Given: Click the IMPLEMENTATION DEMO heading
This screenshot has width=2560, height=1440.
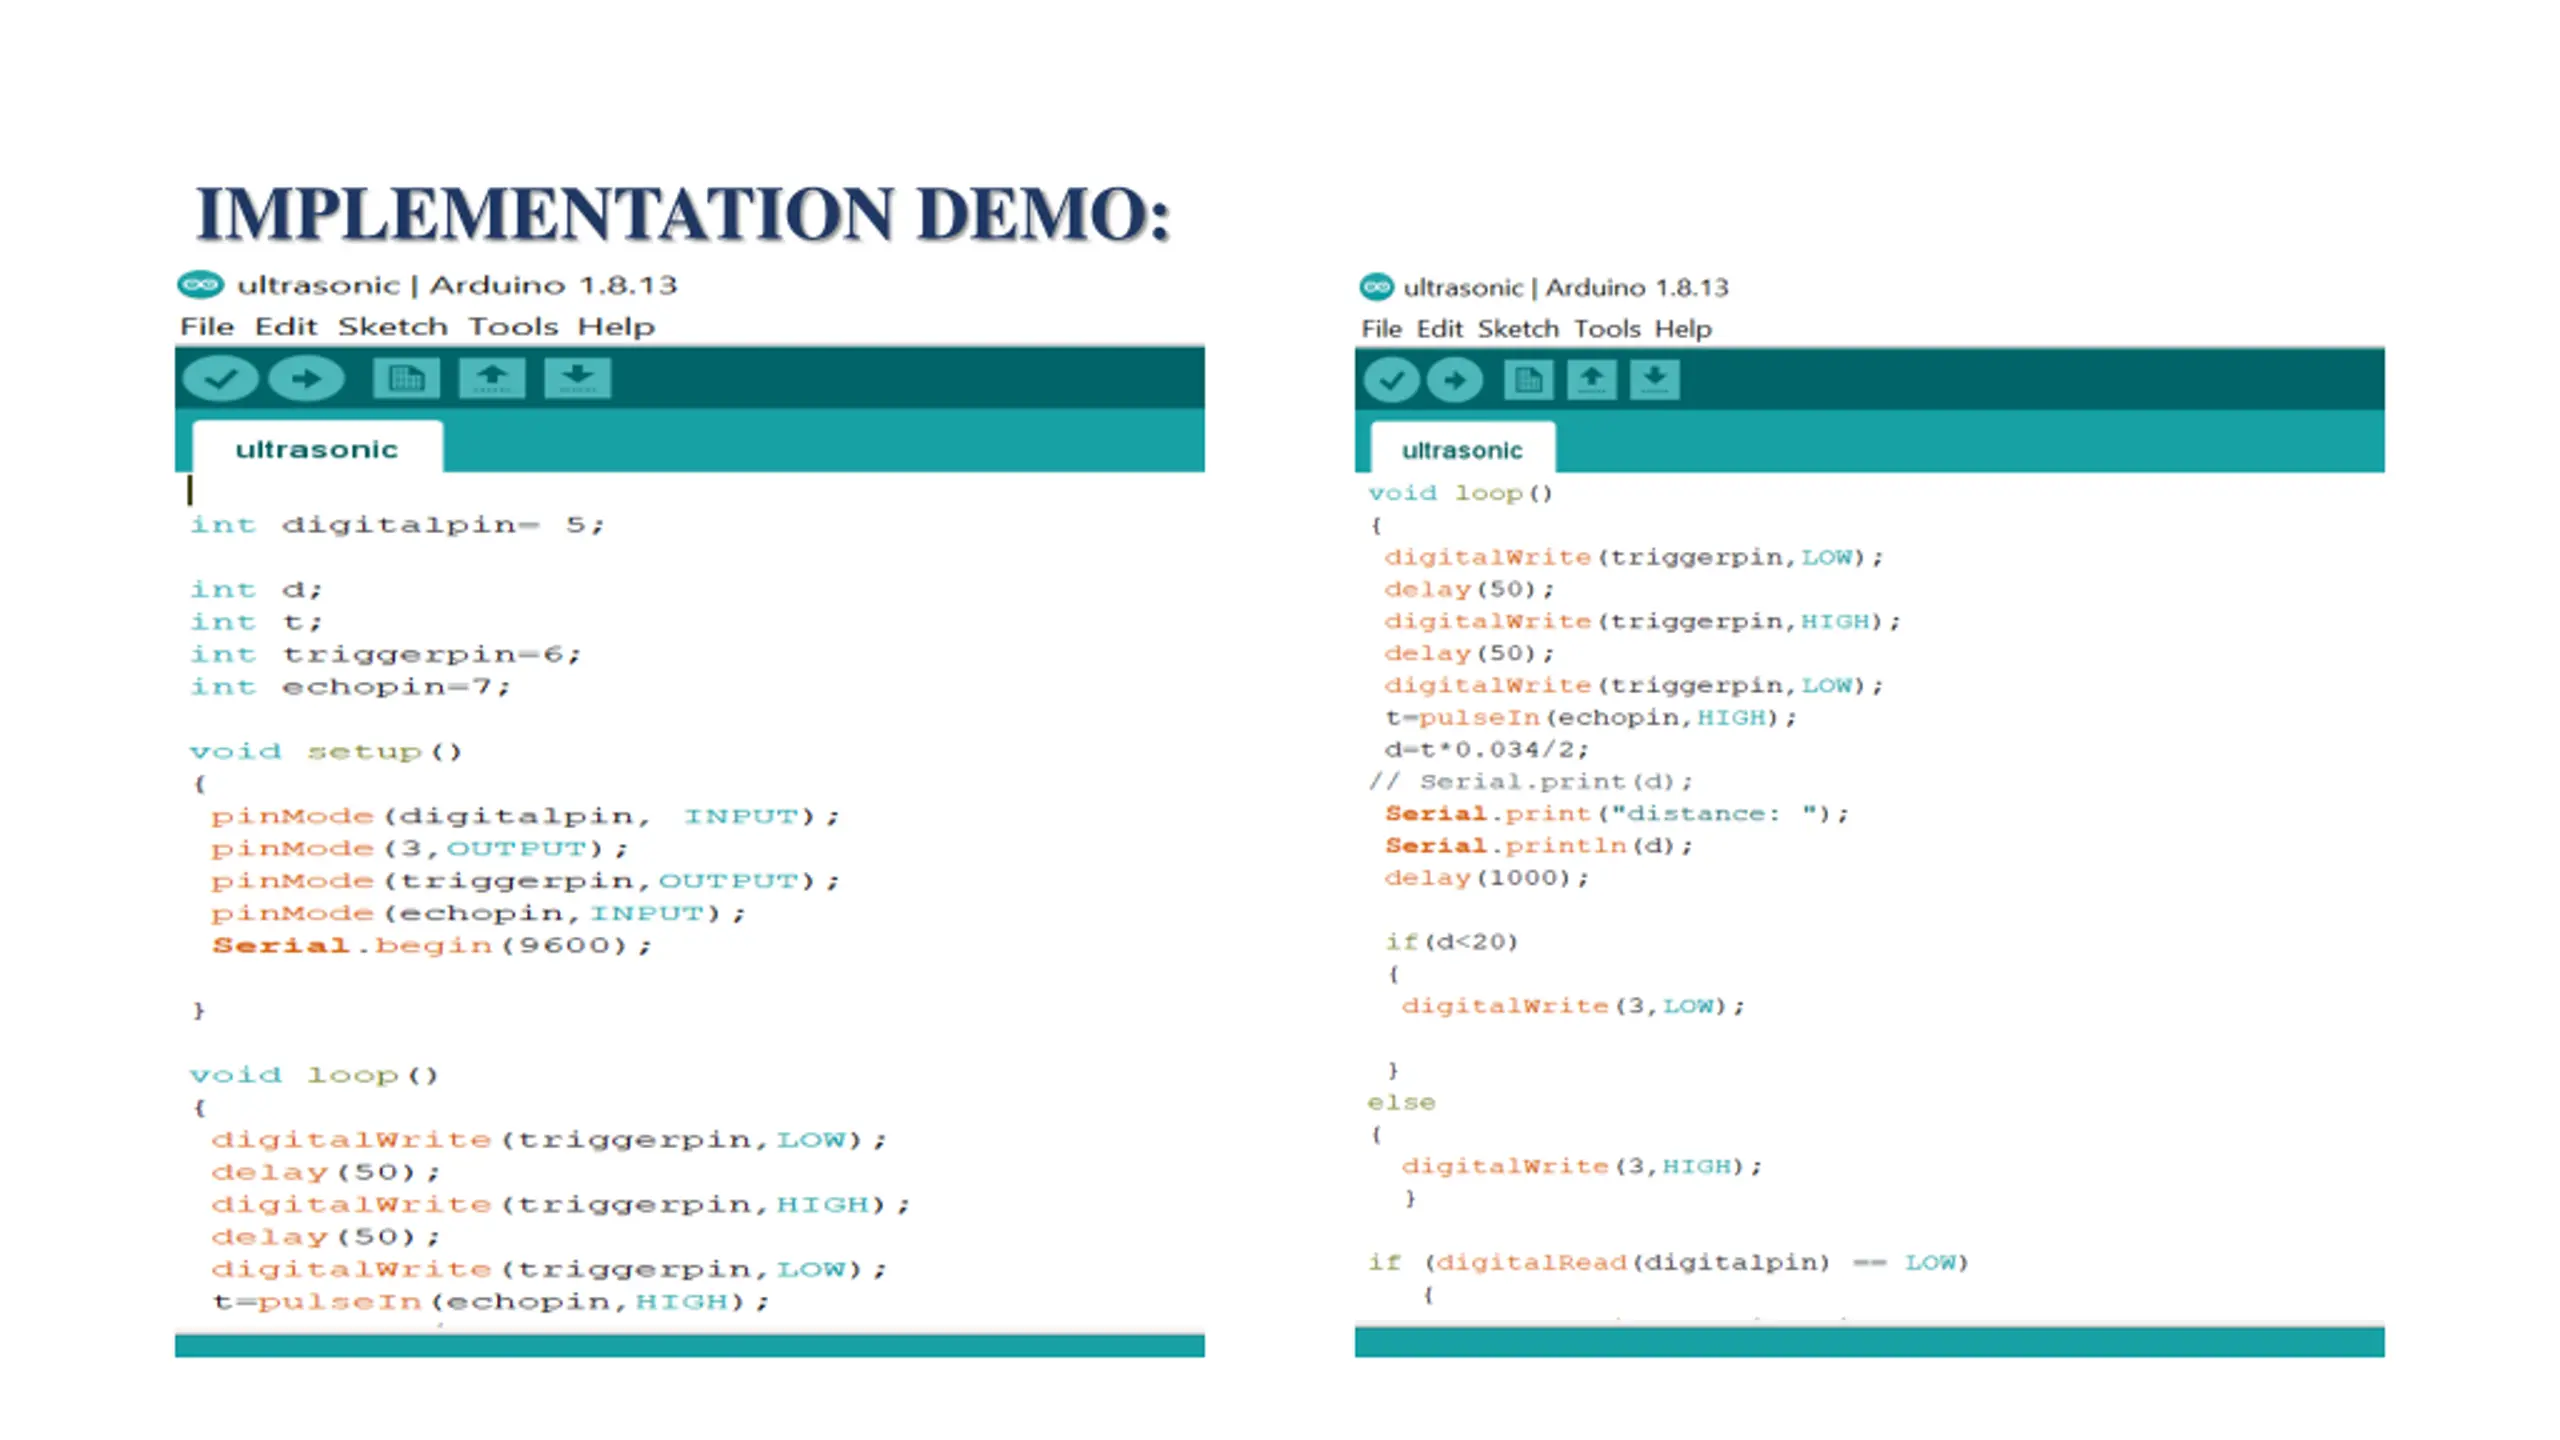Looking at the screenshot, I should [x=683, y=213].
